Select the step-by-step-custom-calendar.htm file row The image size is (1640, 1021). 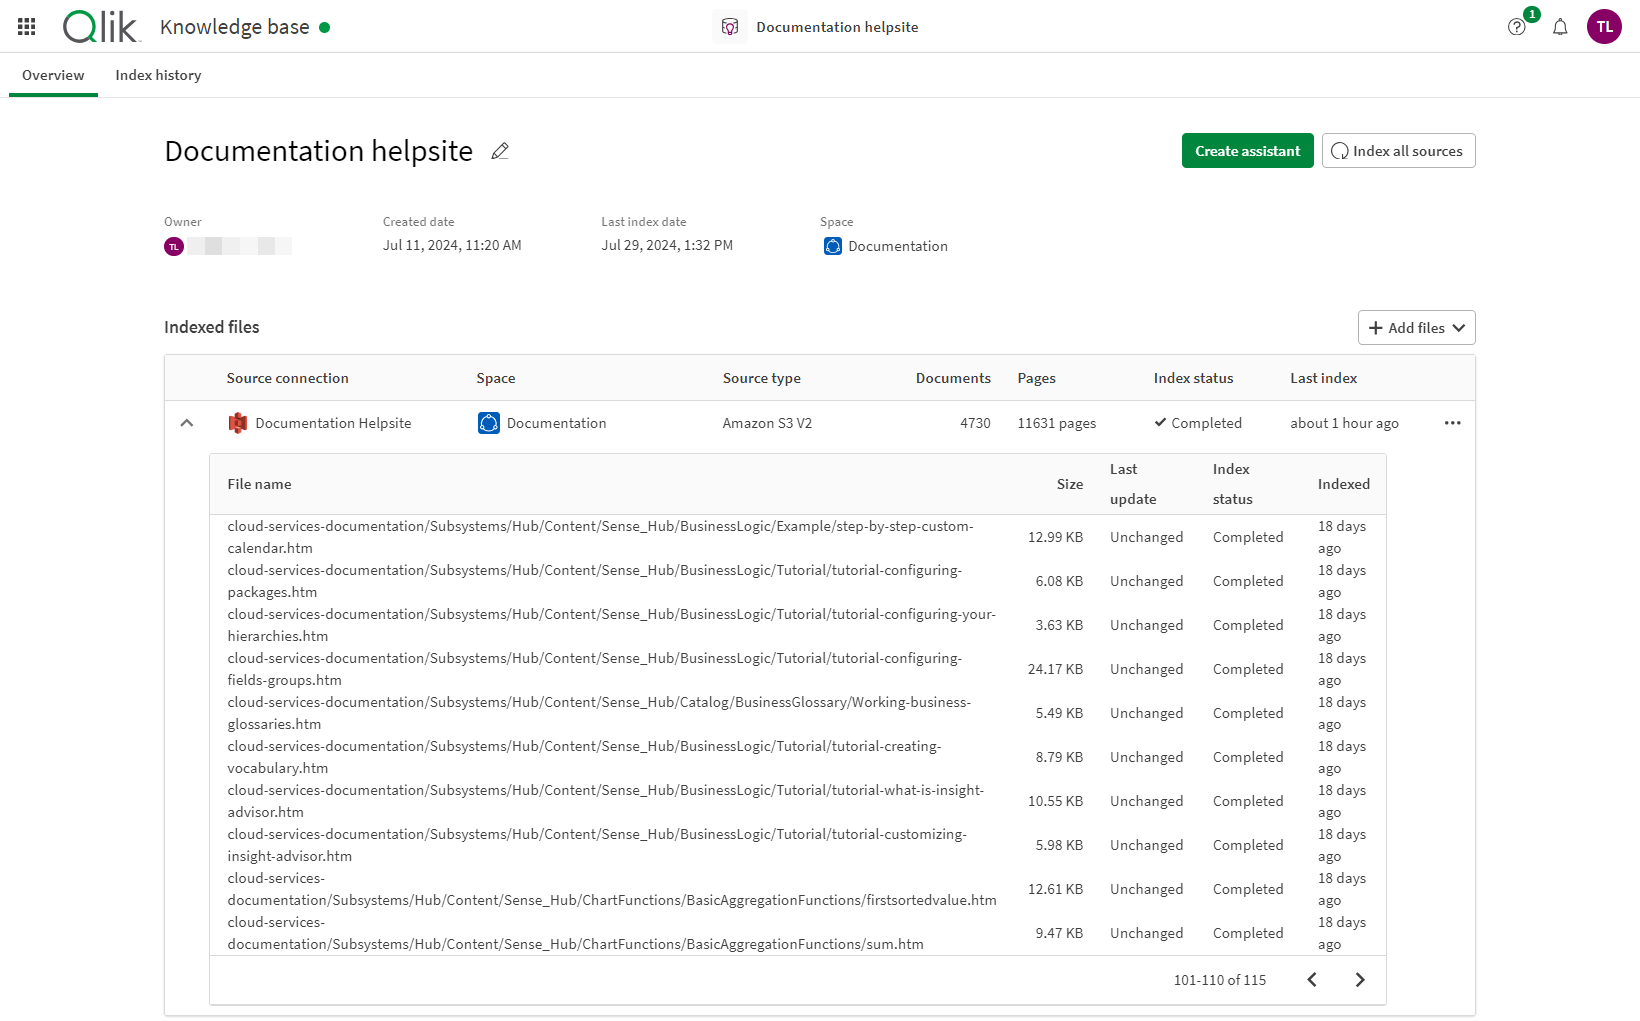(797, 537)
